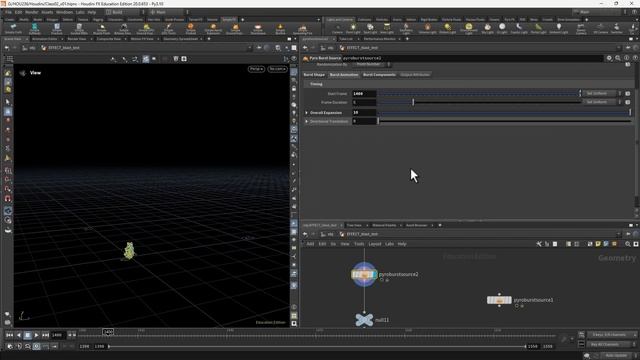Click the sticky note icon in network toolbar
Screen dimensions: 640x360
pos(598,244)
